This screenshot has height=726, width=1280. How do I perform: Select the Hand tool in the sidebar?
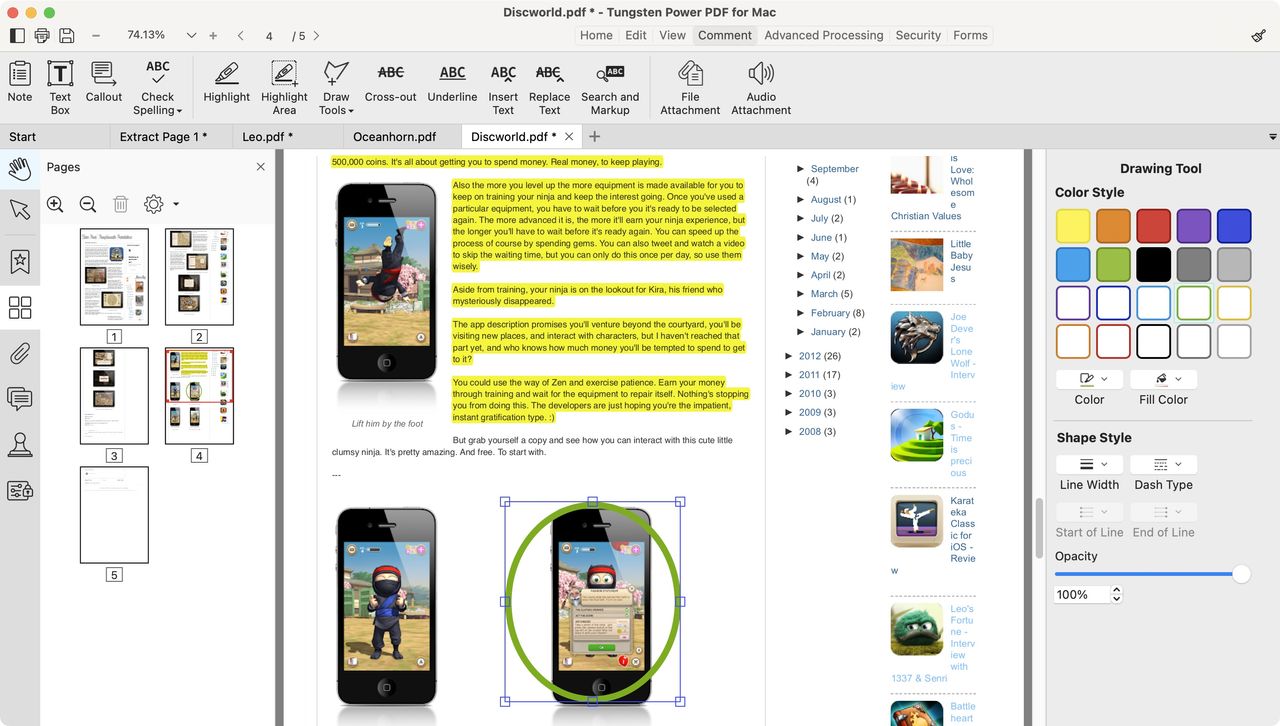tap(20, 168)
